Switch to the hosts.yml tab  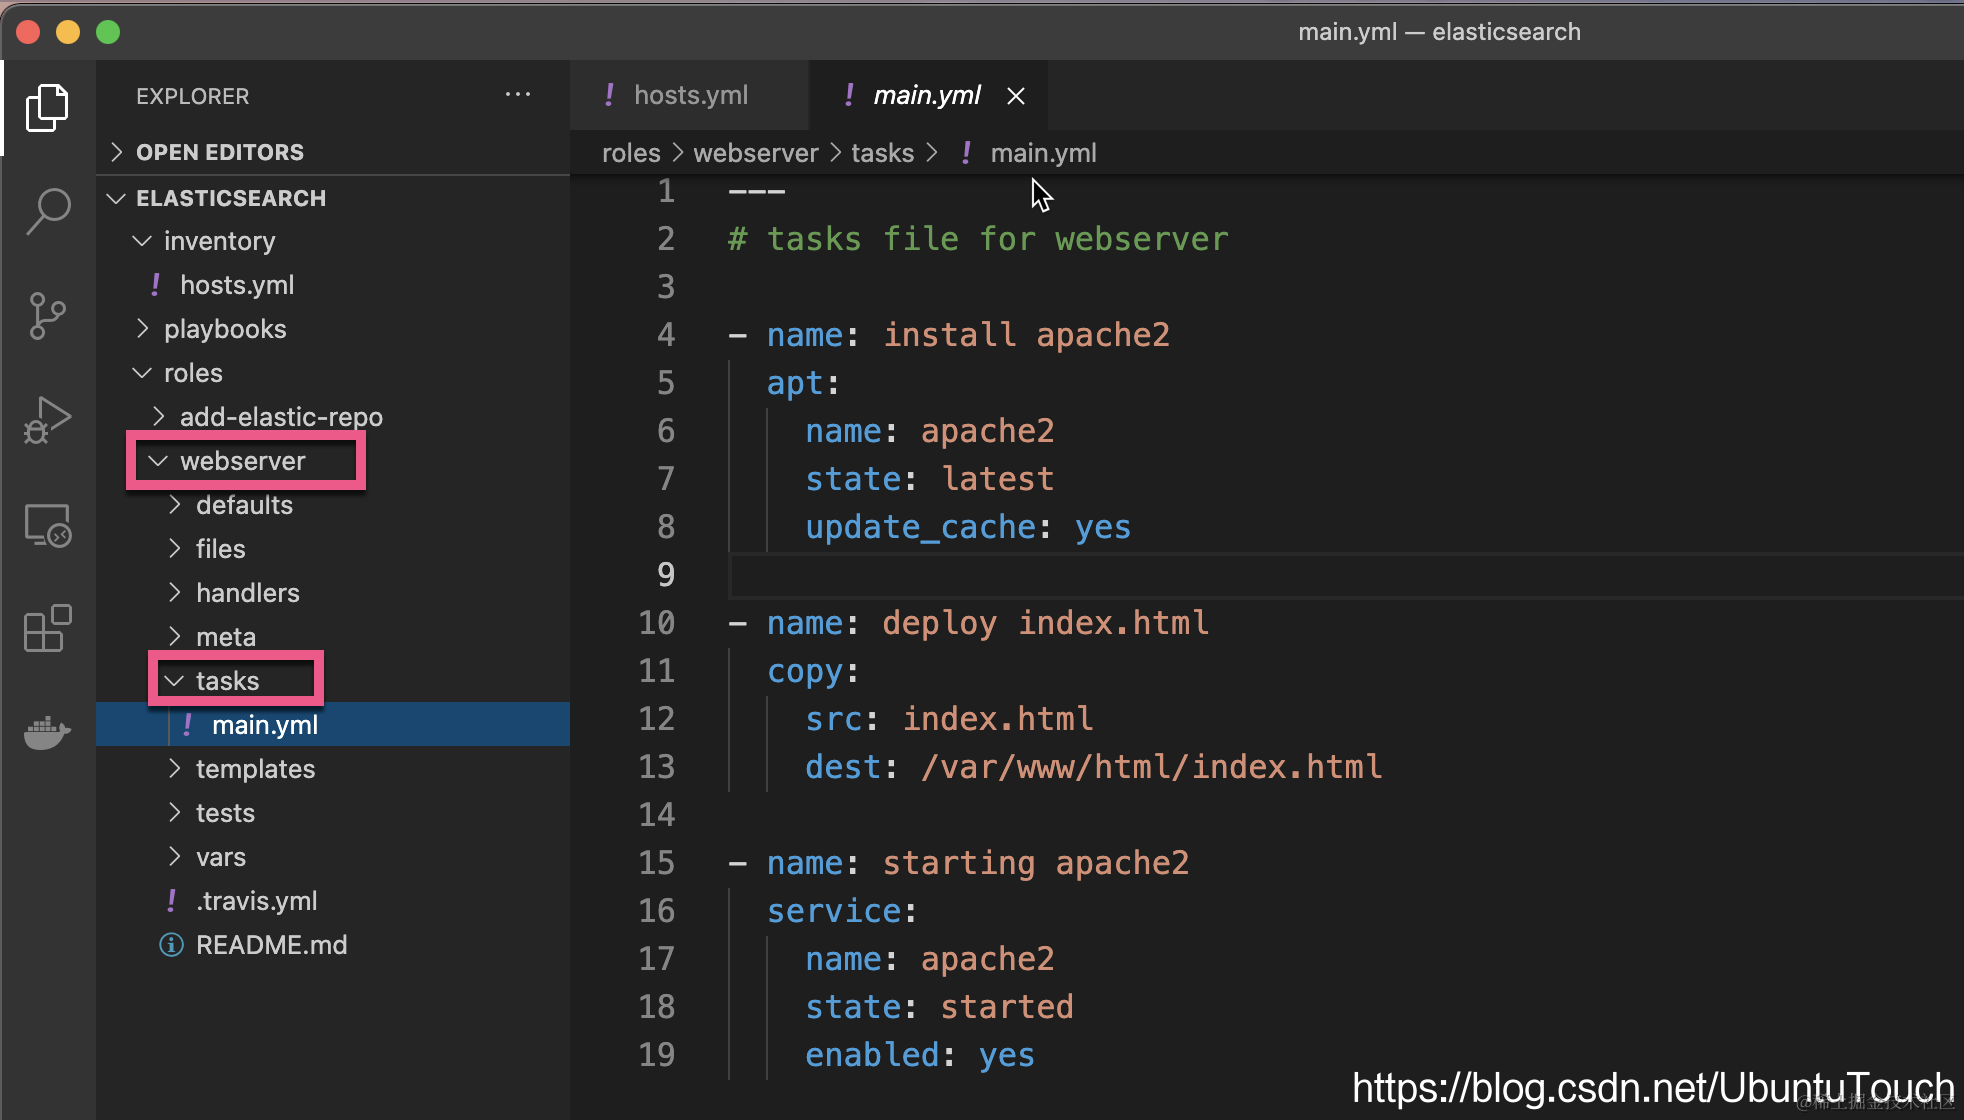(x=690, y=95)
